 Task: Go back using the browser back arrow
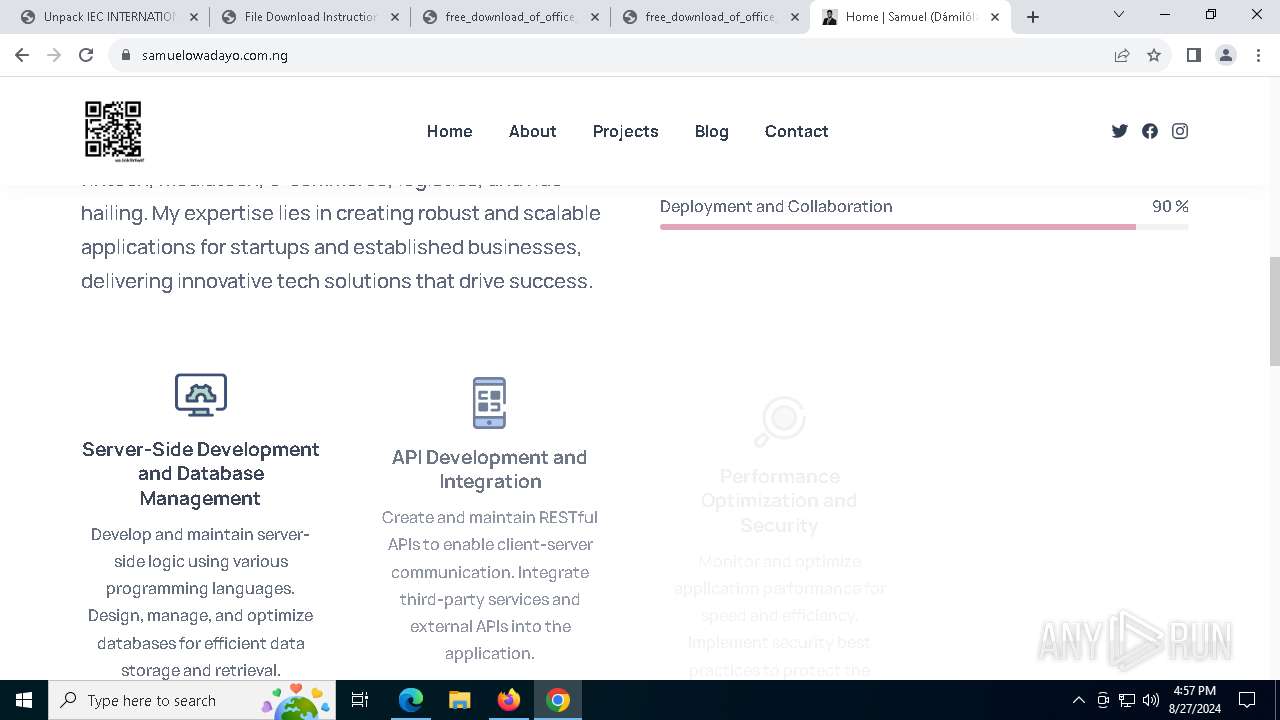click(22, 55)
